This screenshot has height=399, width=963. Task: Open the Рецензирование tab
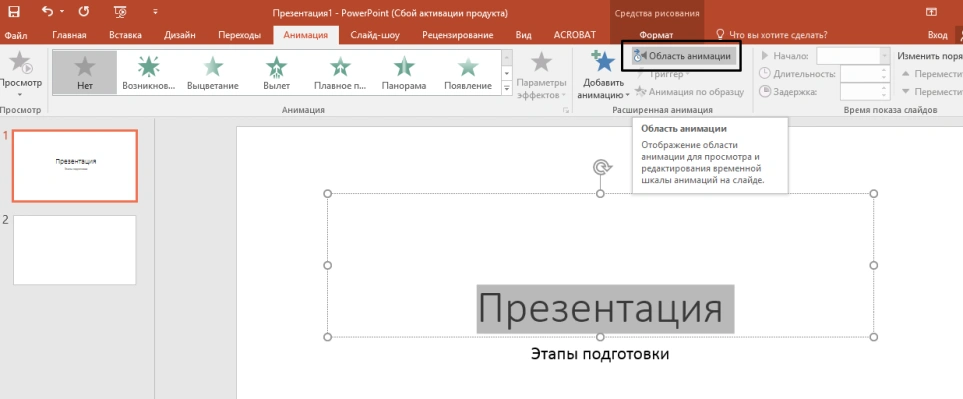tap(458, 35)
